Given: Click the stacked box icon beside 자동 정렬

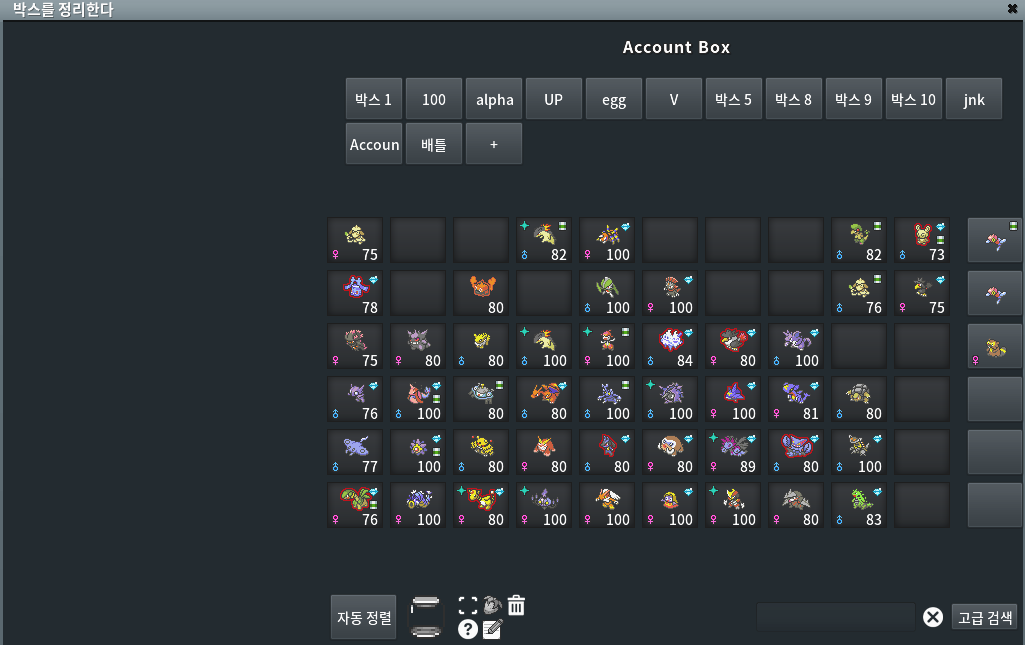Looking at the screenshot, I should [x=425, y=617].
